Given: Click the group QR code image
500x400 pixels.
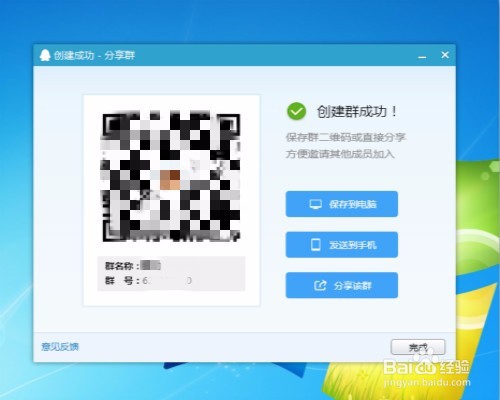Looking at the screenshot, I should (171, 177).
